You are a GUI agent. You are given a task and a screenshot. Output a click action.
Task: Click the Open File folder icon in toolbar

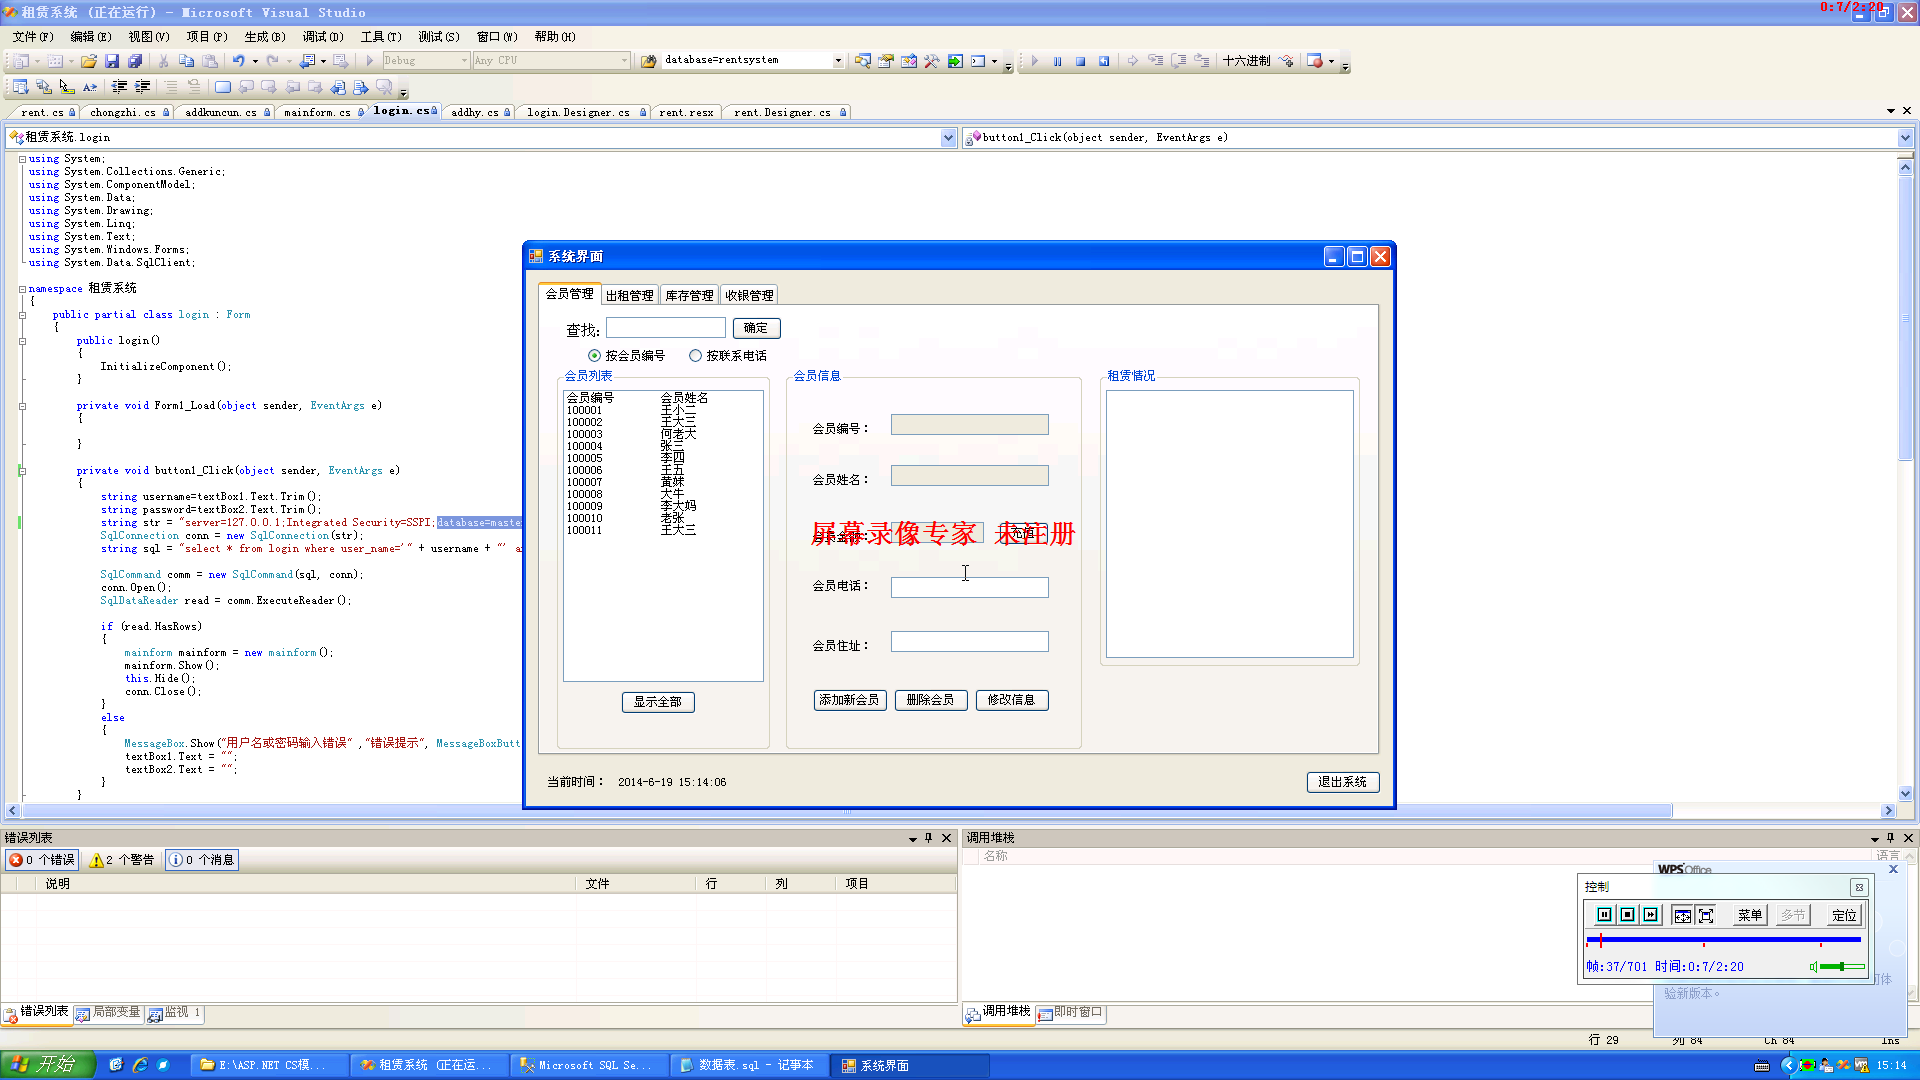pos(89,61)
